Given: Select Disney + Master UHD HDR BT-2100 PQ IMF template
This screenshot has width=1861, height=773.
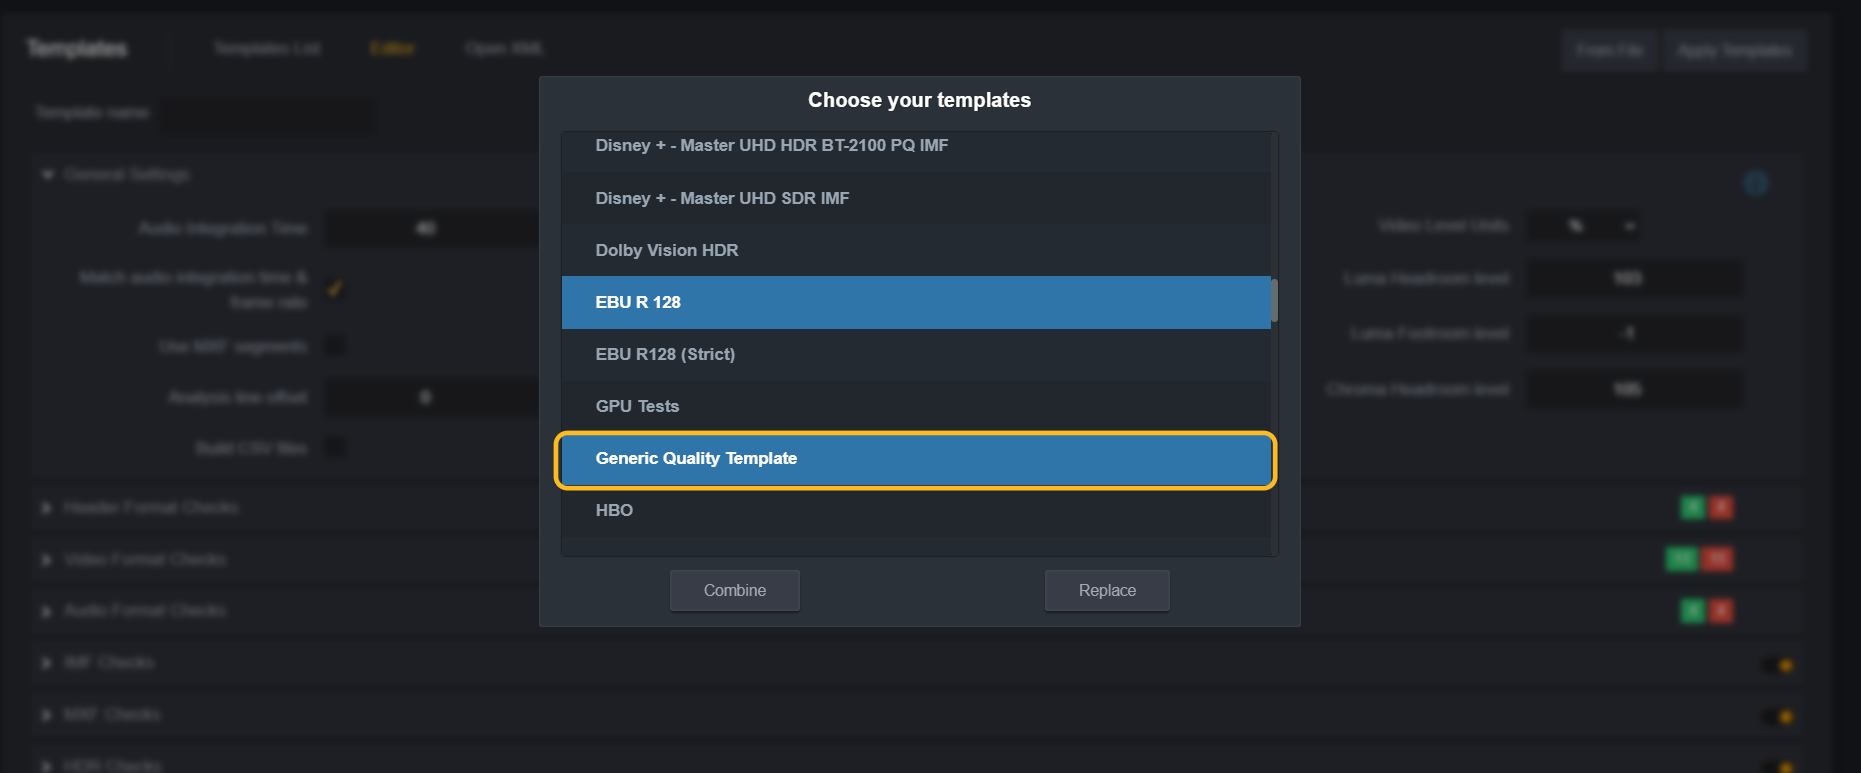Looking at the screenshot, I should click(916, 146).
